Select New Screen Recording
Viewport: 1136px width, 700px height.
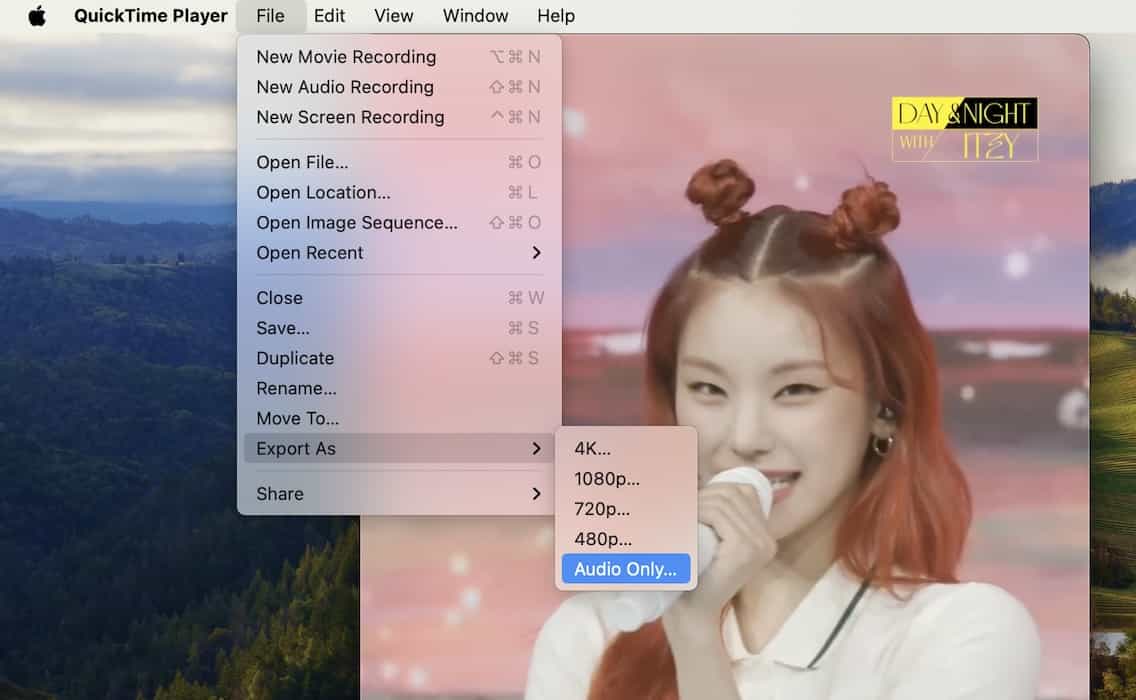[350, 117]
